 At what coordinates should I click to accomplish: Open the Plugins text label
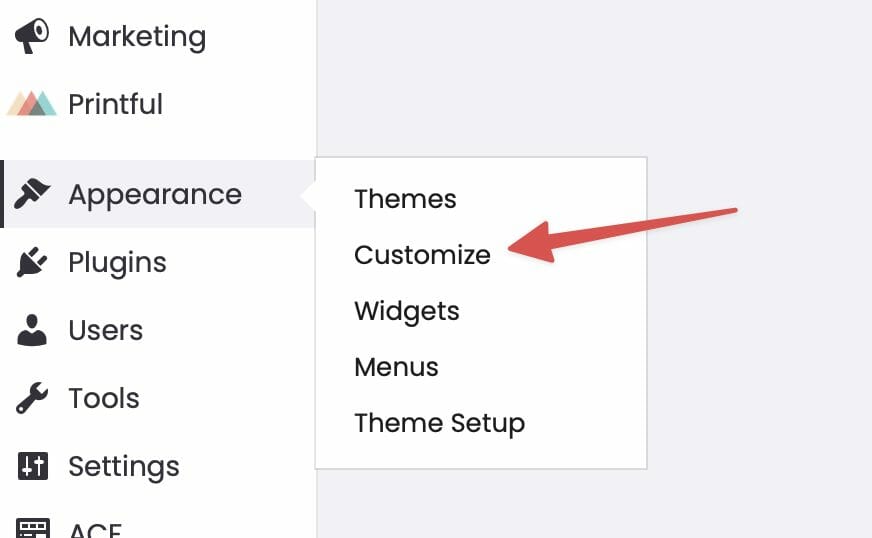click(x=117, y=263)
